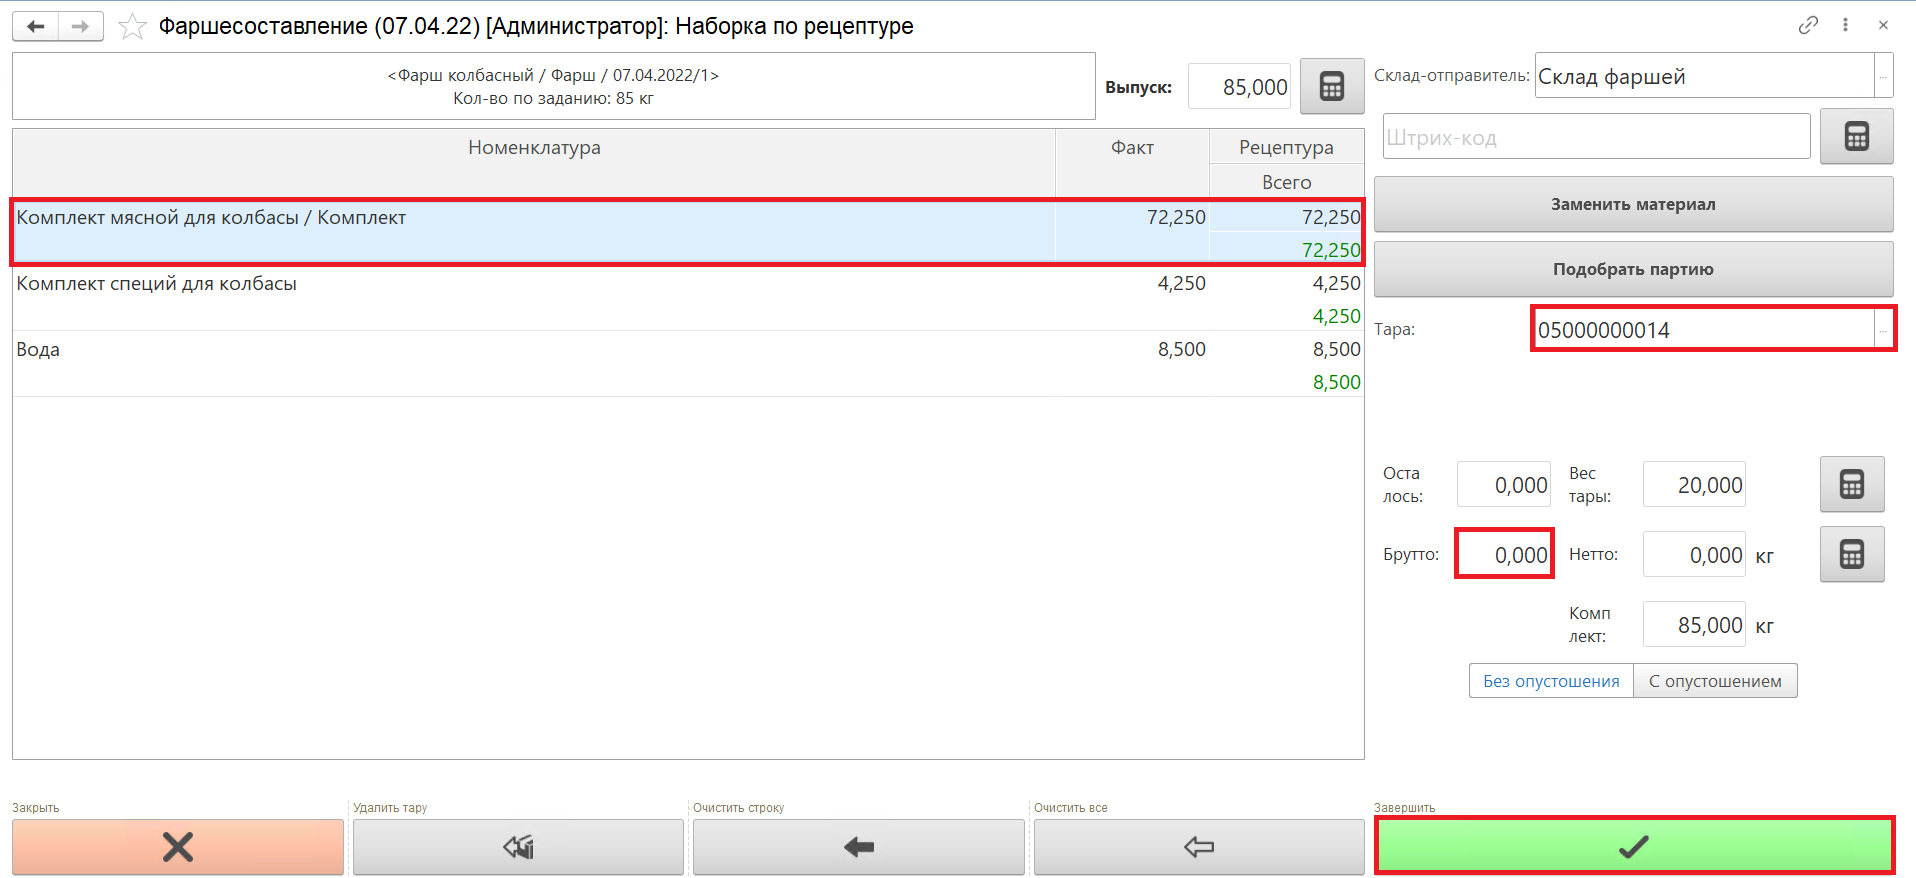Select the Без опустошения option

point(1550,681)
